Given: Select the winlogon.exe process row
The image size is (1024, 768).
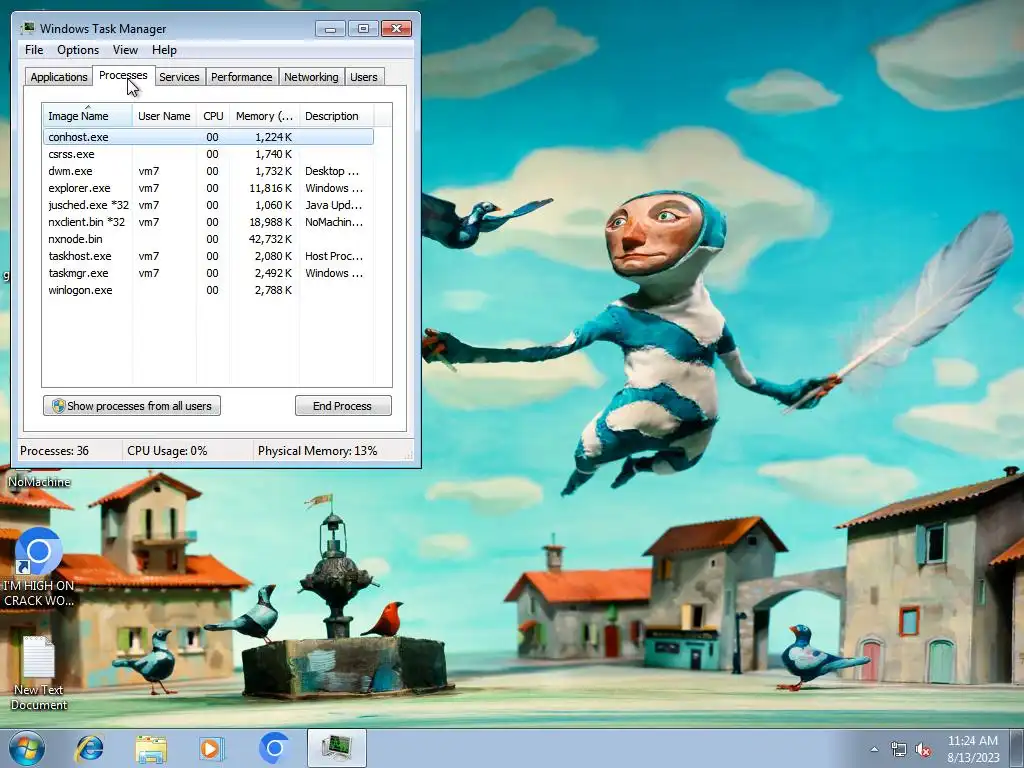Looking at the screenshot, I should 208,290.
